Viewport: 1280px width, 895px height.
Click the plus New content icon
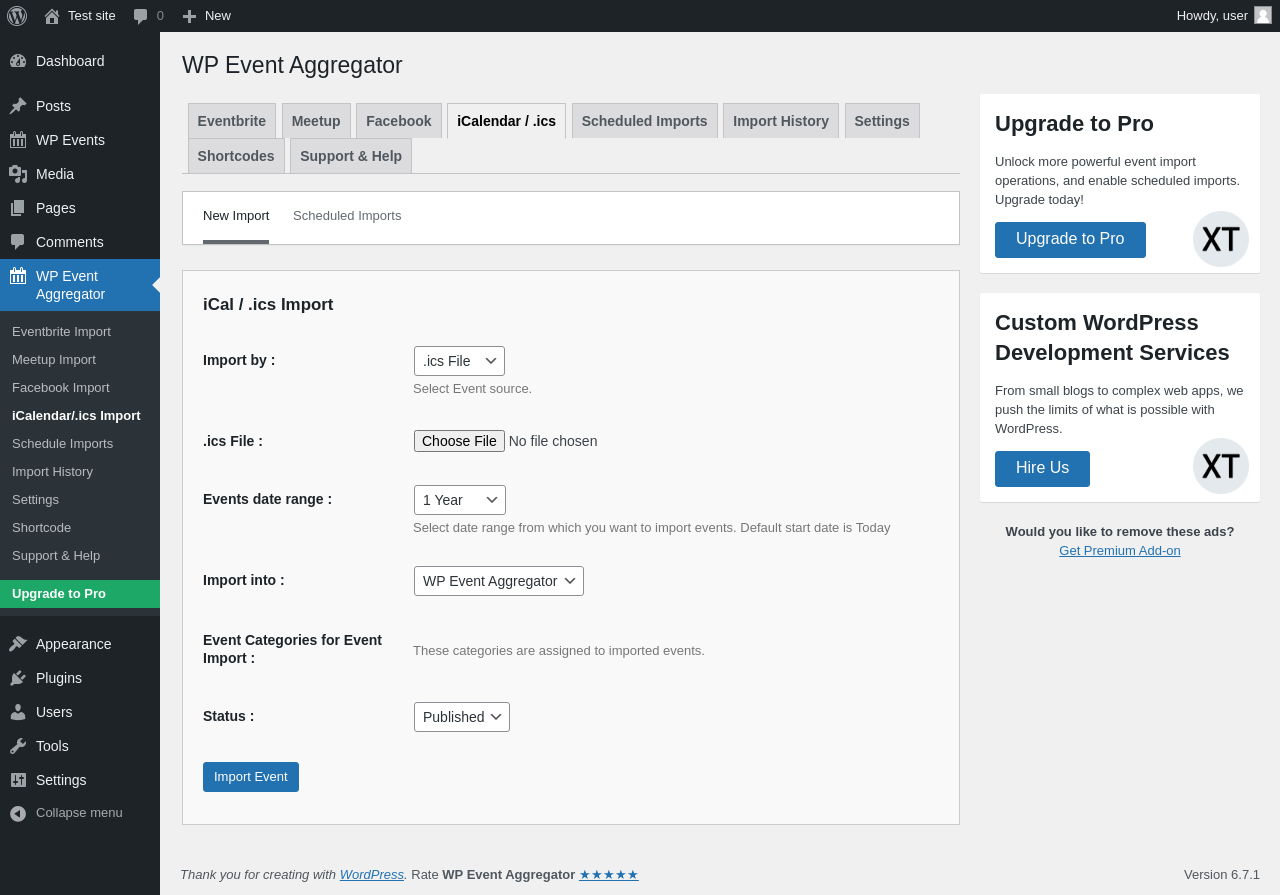coord(189,16)
